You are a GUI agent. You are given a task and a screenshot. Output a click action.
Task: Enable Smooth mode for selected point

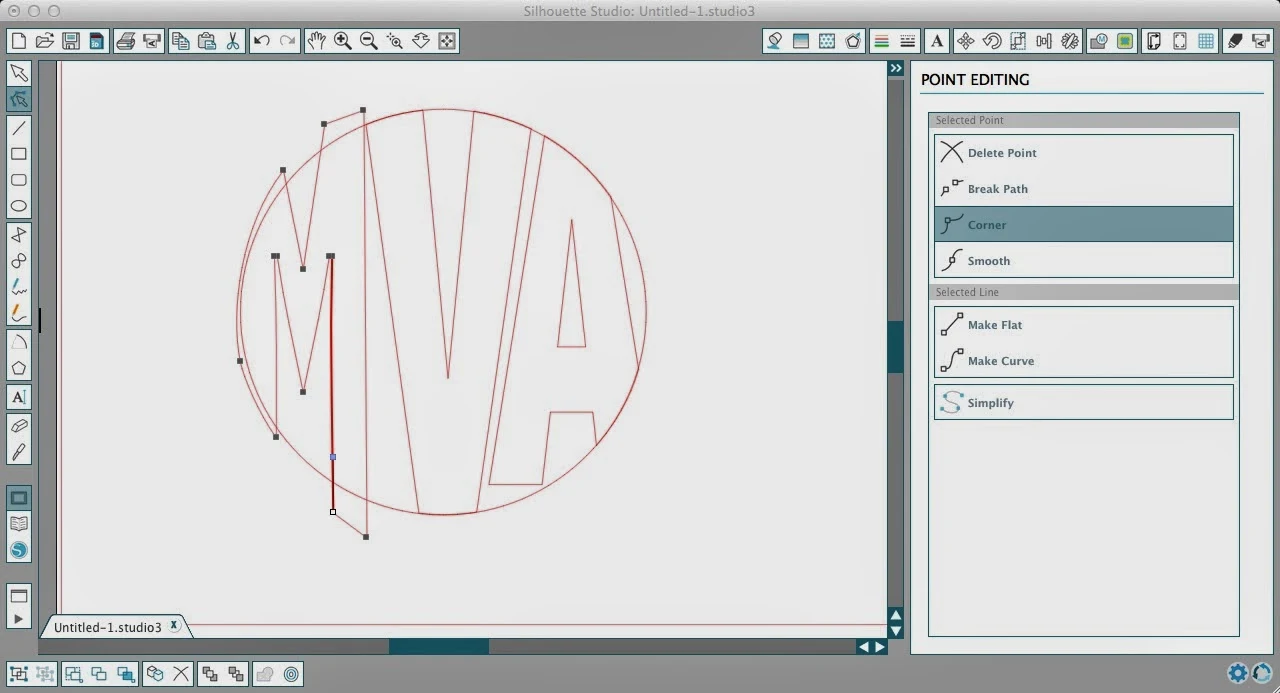coord(1083,260)
